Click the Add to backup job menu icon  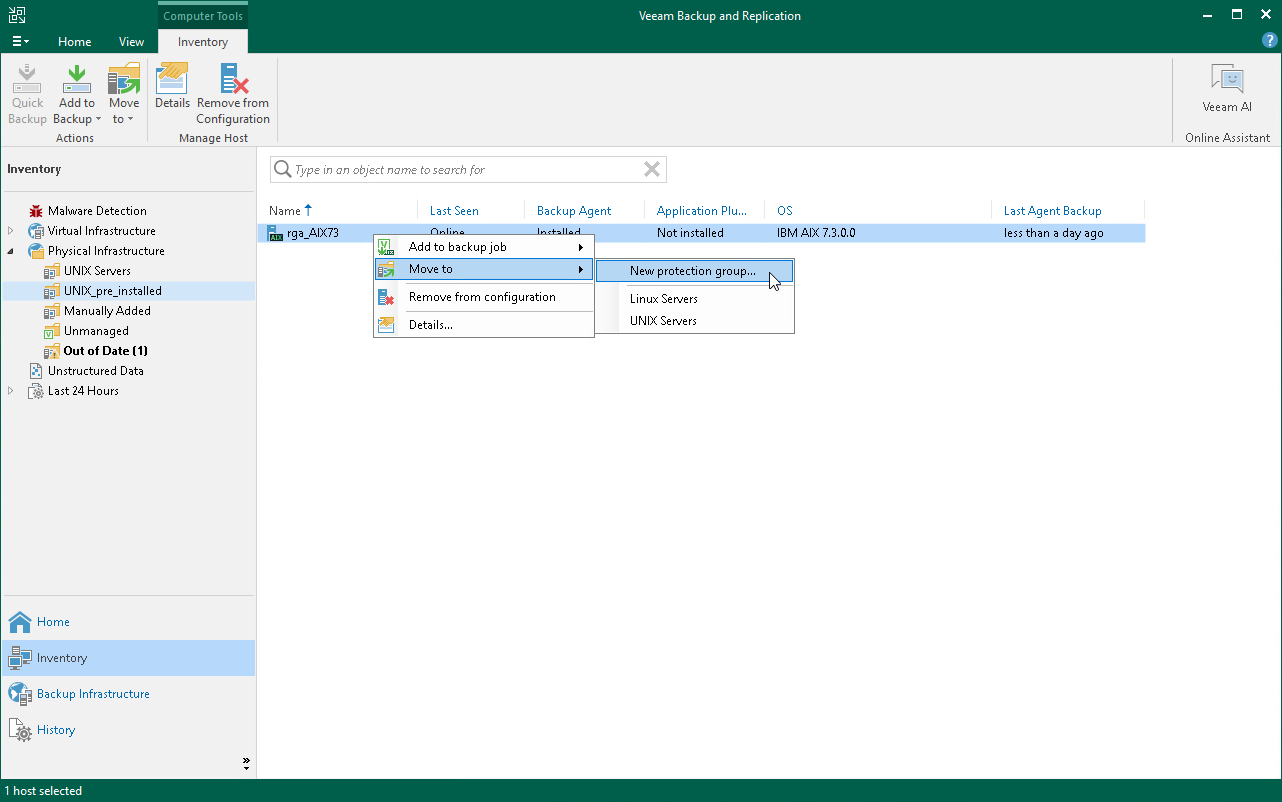(386, 247)
